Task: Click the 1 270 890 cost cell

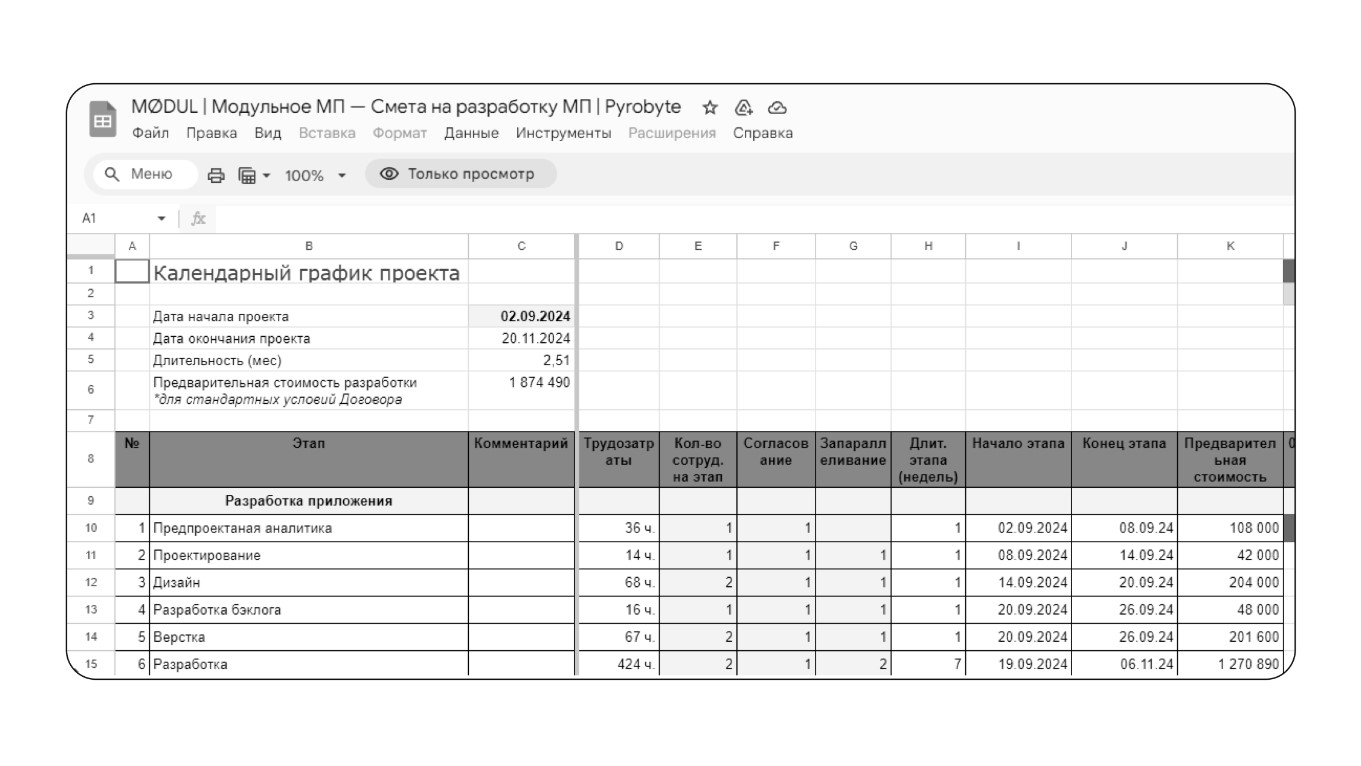Action: [1230, 664]
